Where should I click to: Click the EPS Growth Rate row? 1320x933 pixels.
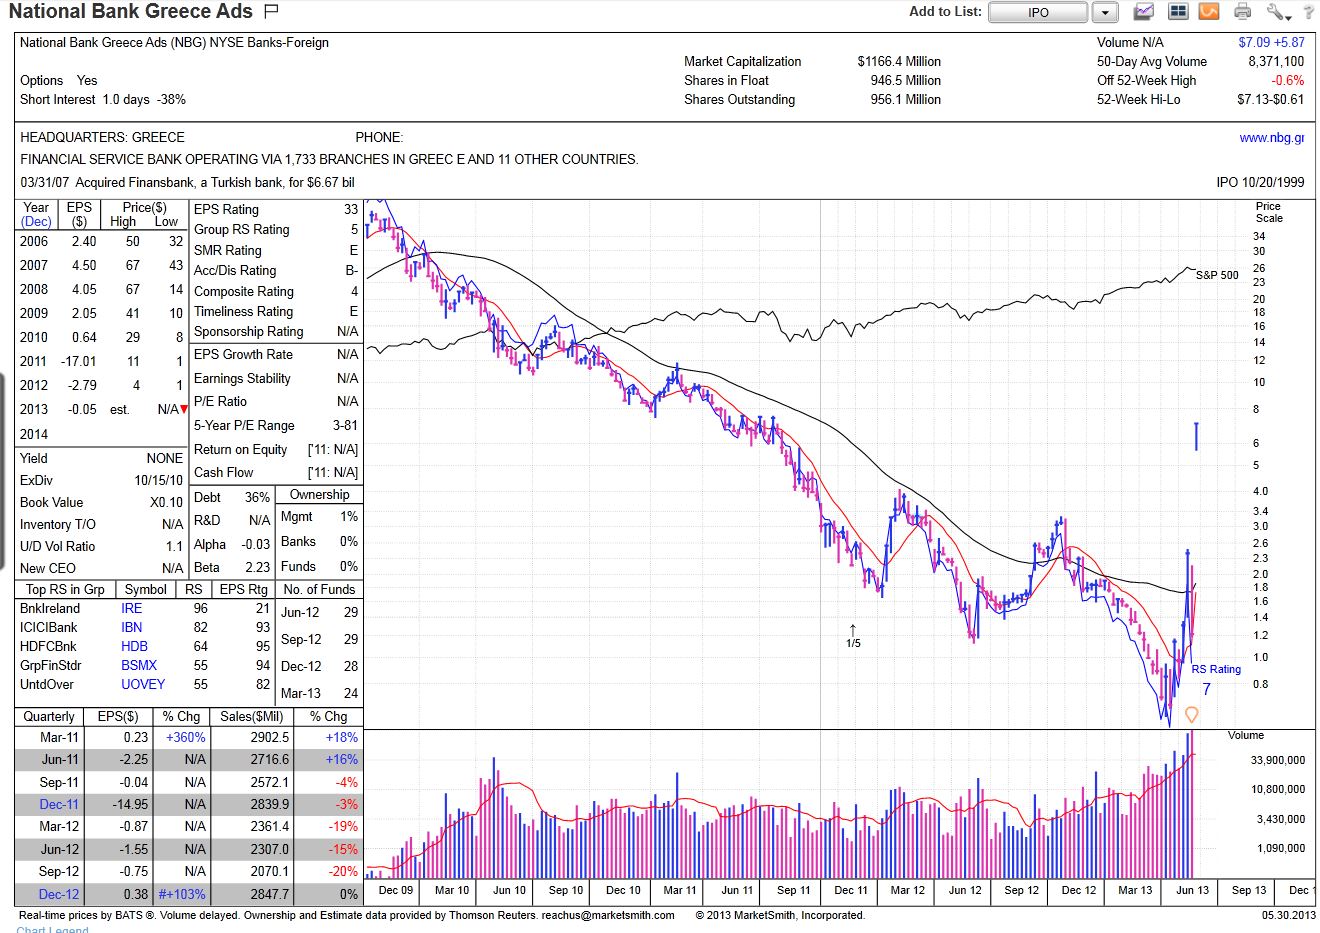coord(276,354)
